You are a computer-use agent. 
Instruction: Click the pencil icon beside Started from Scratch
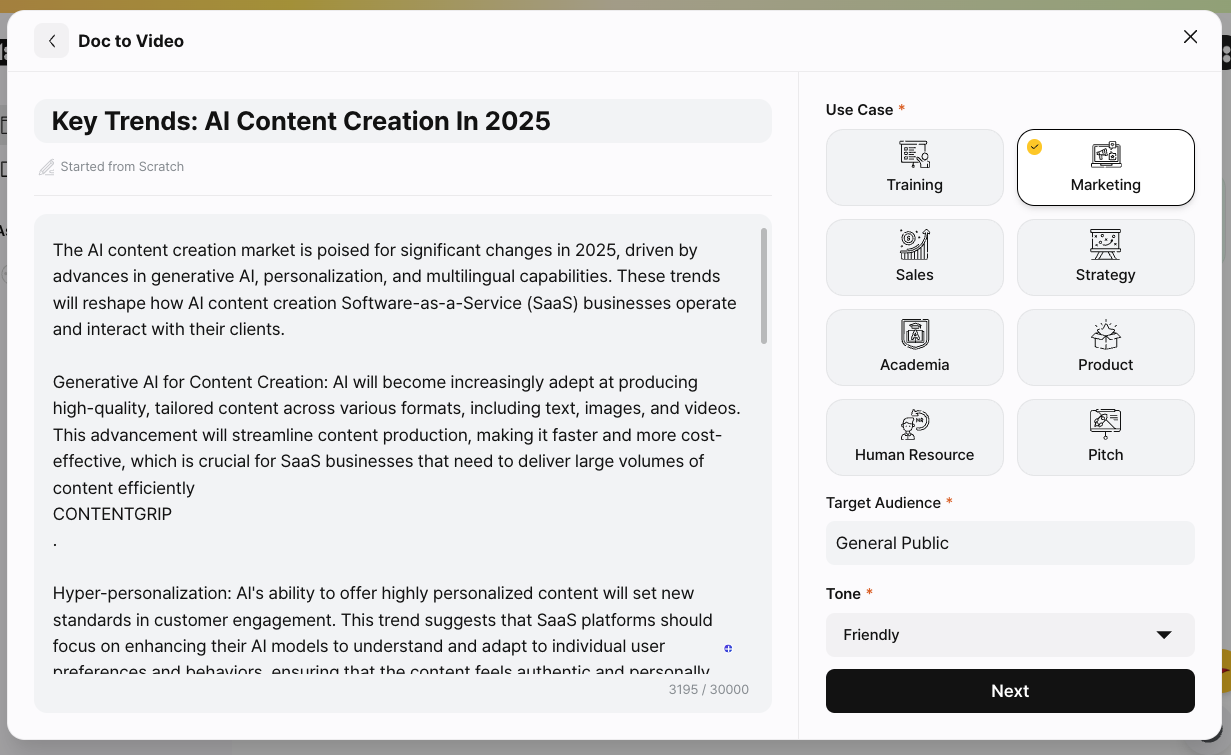point(46,167)
